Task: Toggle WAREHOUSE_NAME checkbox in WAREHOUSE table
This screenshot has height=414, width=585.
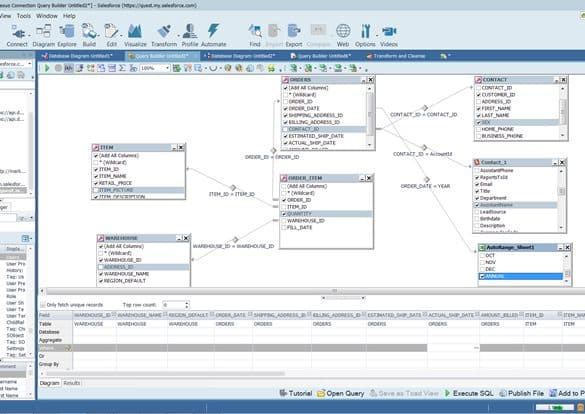Action: point(101,274)
